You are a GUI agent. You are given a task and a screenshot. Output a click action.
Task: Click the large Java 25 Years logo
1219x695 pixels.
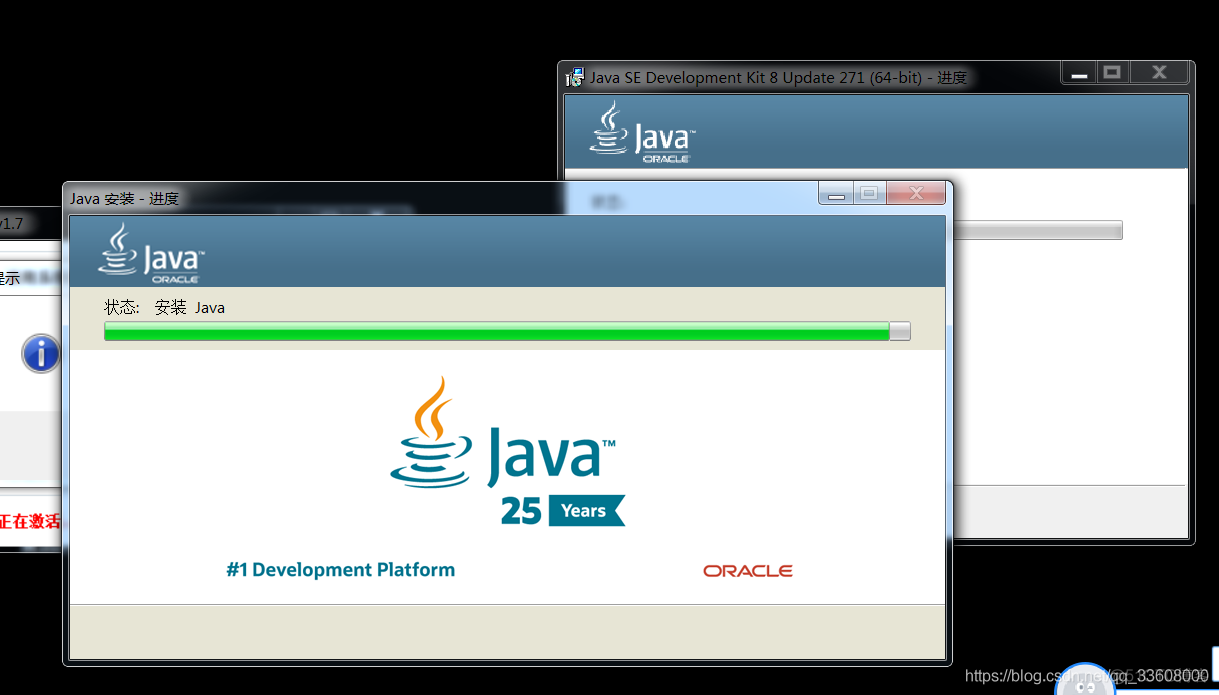[x=506, y=451]
